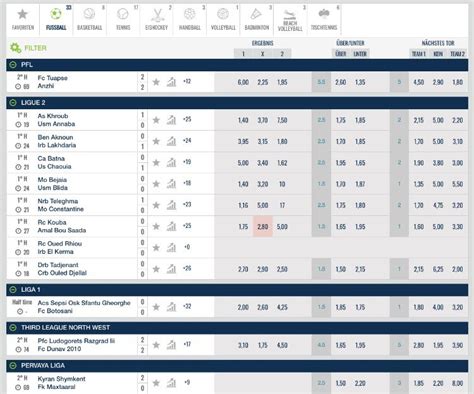Open statistics chart for As Khroub match
This screenshot has height=394, width=474.
(171, 120)
